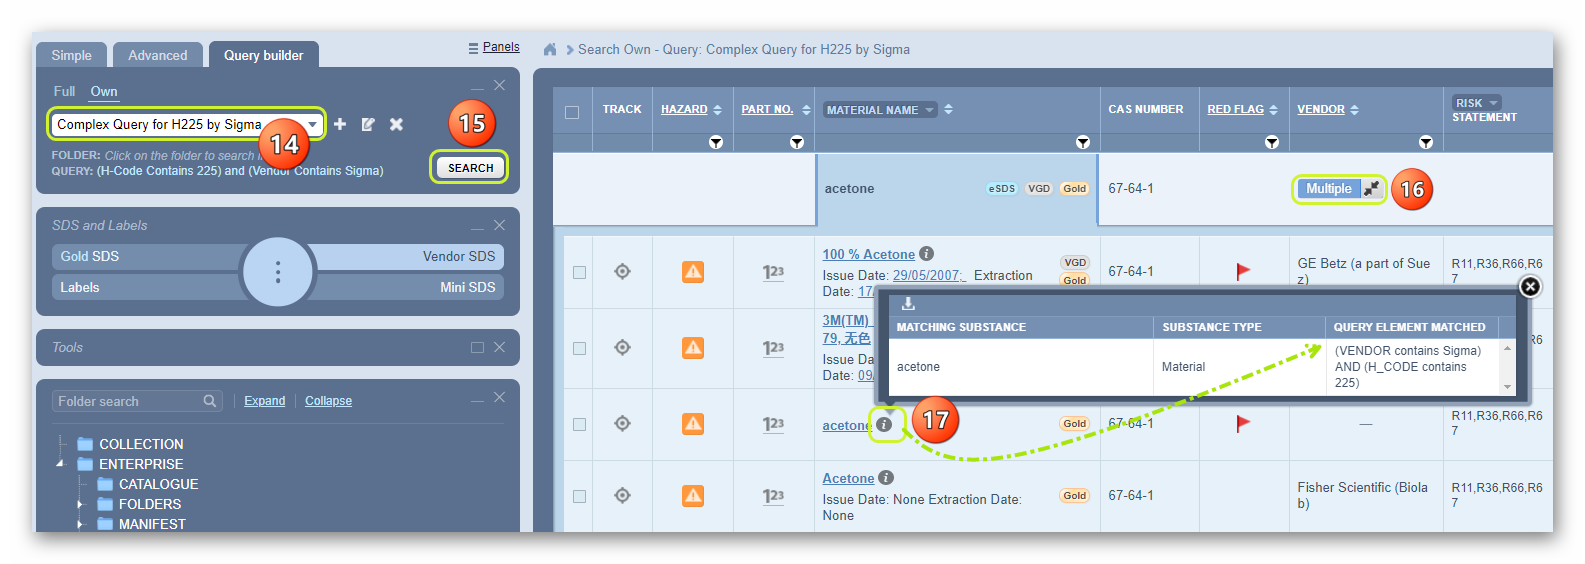Viewport: 1585px width, 564px height.
Task: Open part number icon in Fisher Scientific row
Action: pyautogui.click(x=773, y=496)
